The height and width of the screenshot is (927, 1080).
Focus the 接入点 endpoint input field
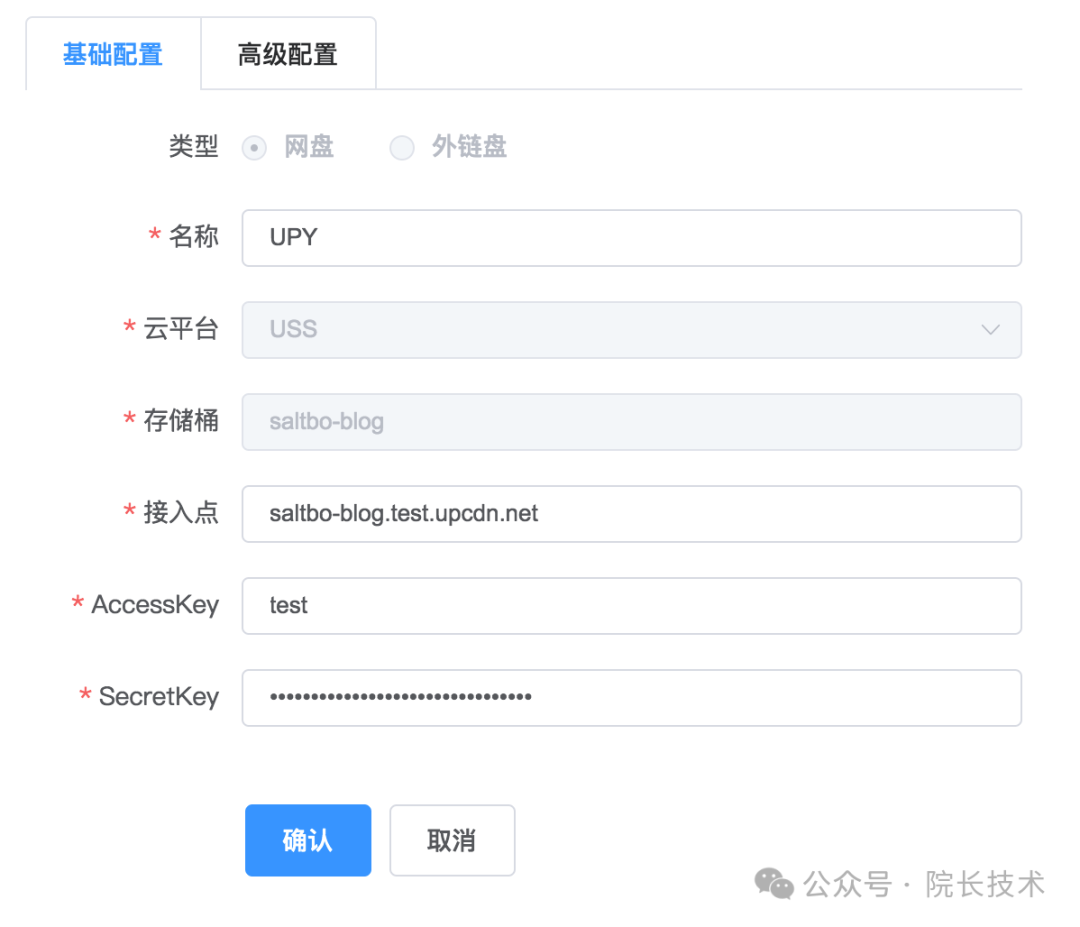click(631, 514)
